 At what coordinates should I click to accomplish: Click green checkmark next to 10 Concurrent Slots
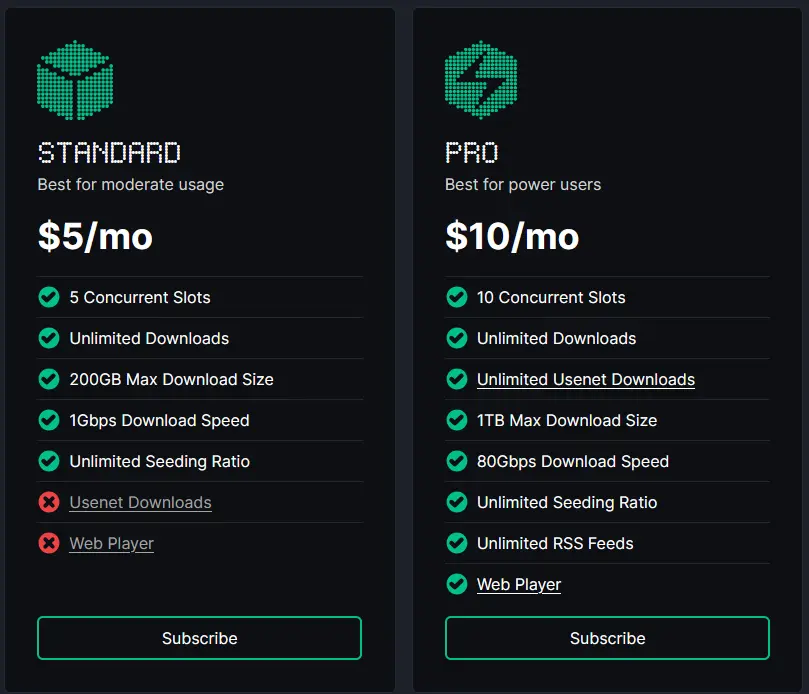click(457, 297)
